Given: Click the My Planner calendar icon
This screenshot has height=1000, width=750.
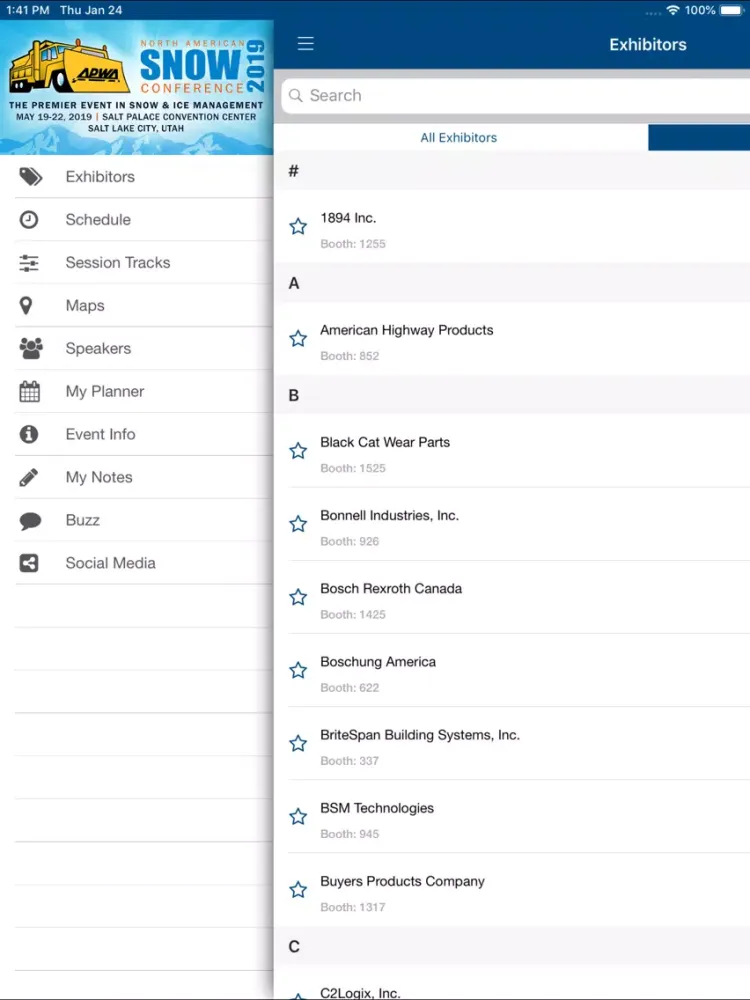Looking at the screenshot, I should coord(29,391).
